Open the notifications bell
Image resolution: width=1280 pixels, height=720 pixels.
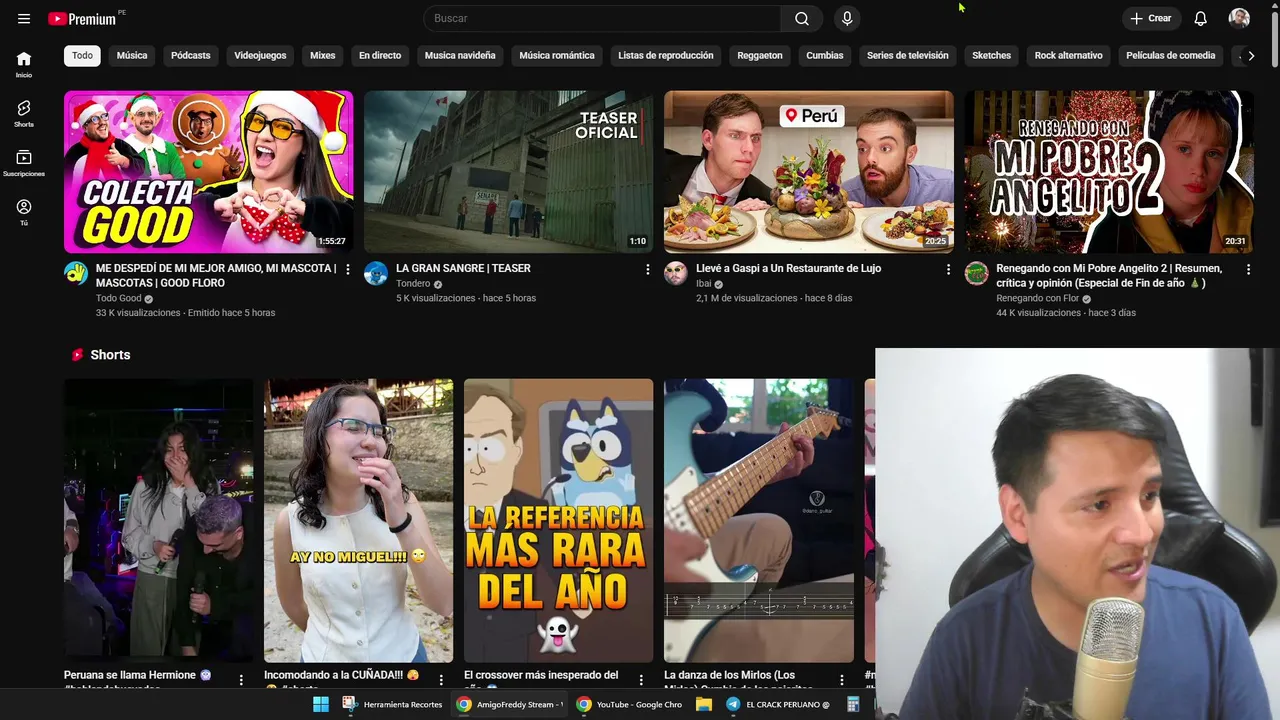pyautogui.click(x=1200, y=18)
